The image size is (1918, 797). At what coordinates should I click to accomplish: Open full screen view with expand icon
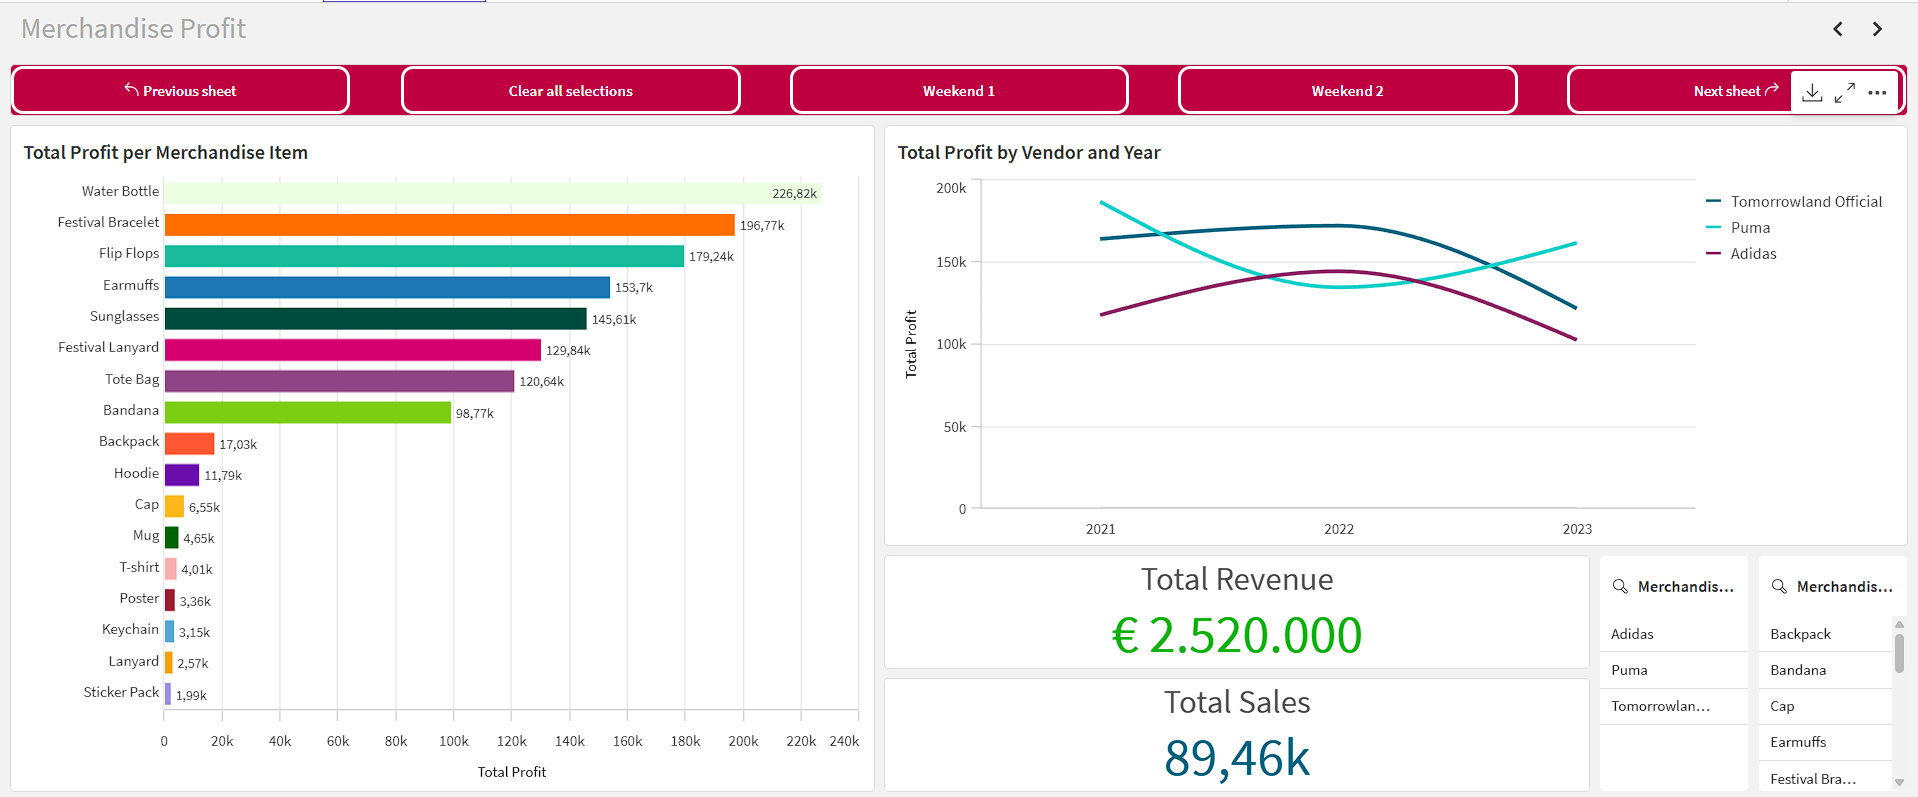coord(1845,92)
